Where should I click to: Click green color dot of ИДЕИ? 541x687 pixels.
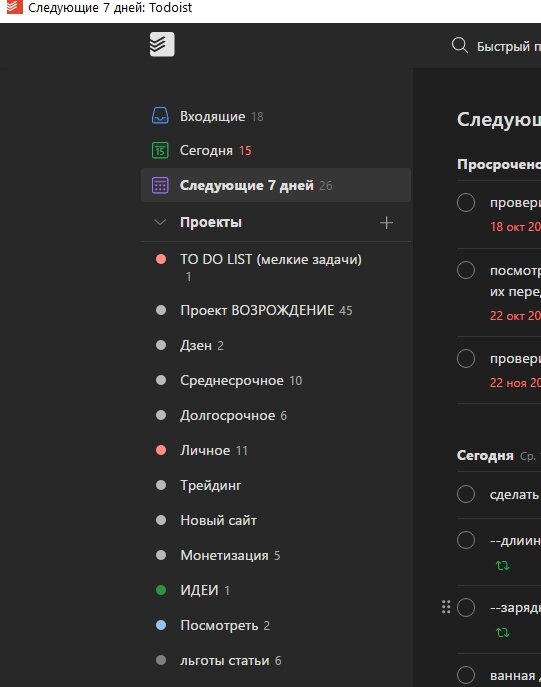(x=161, y=590)
